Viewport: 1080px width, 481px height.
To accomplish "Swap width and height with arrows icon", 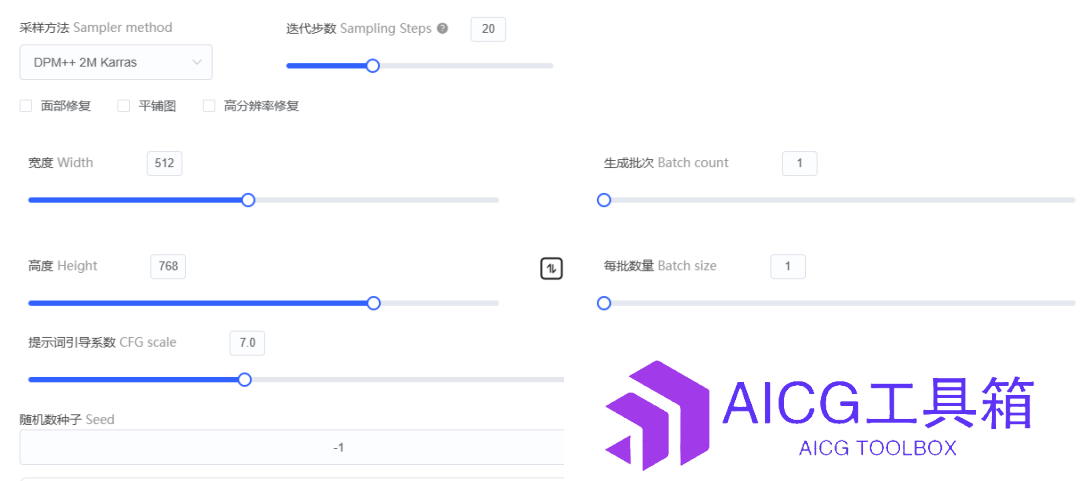I will (551, 268).
